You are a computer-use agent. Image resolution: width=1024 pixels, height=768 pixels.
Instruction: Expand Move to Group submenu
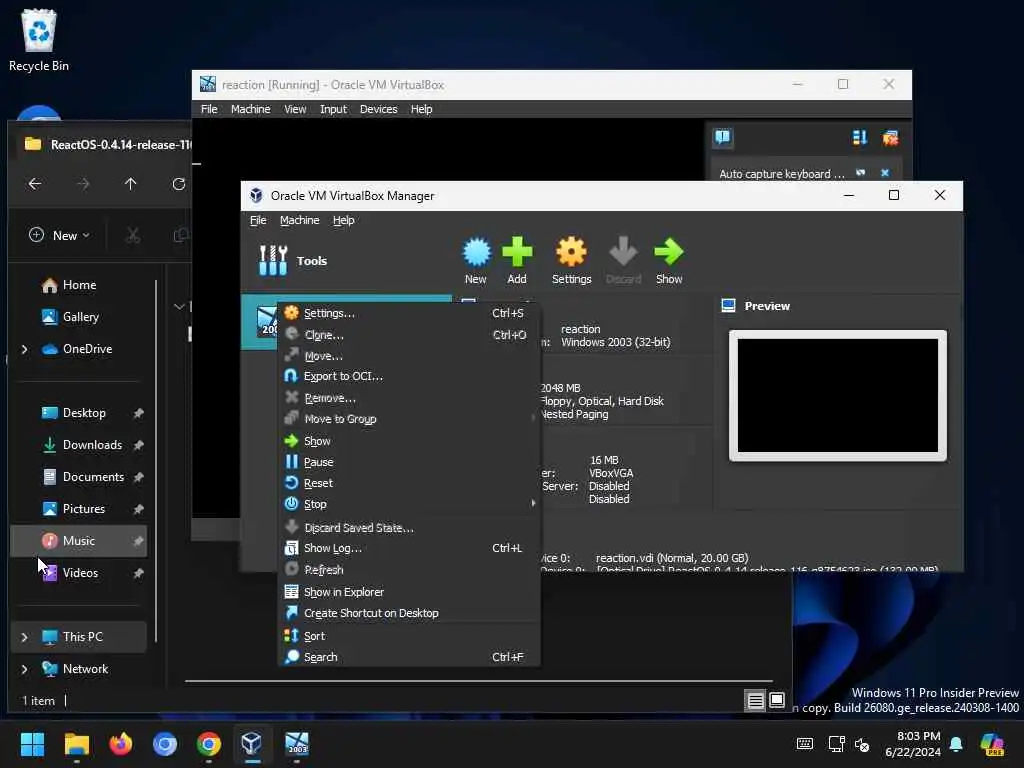tap(409, 419)
